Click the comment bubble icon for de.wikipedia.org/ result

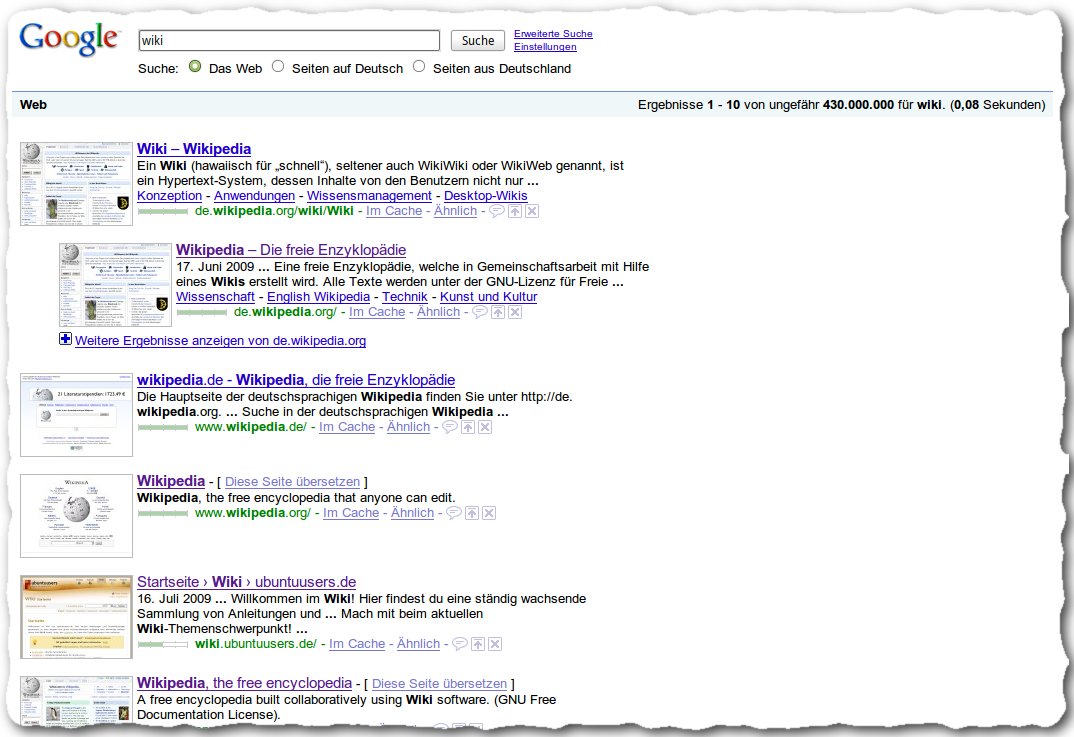pos(480,312)
